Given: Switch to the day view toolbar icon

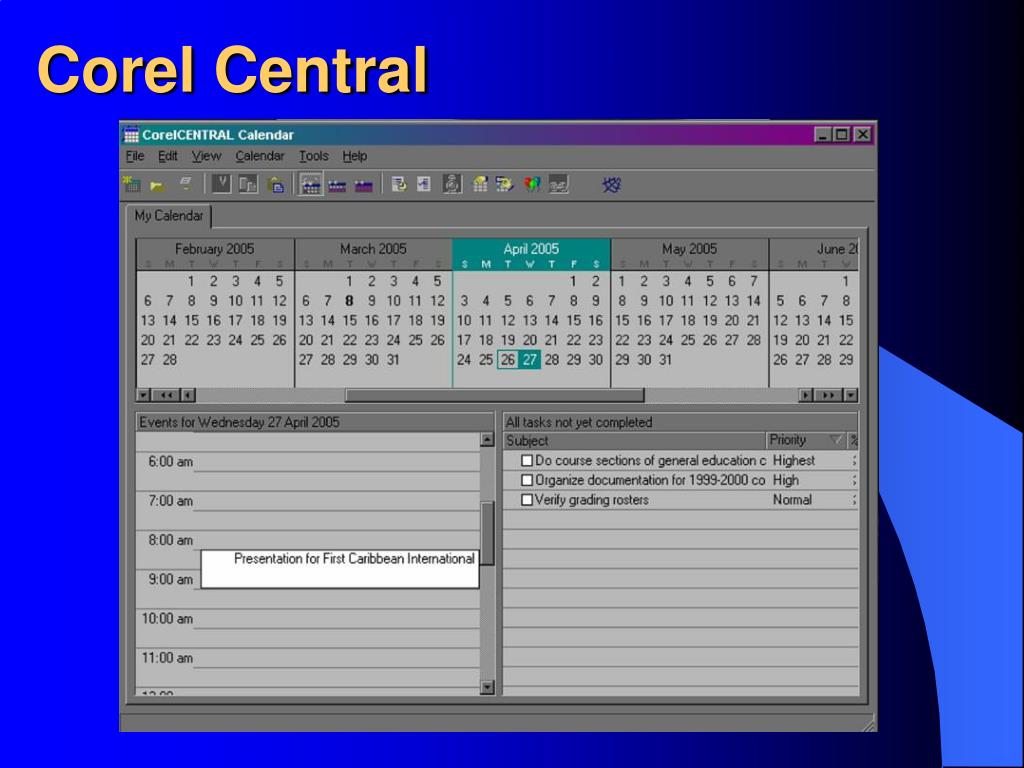Looking at the screenshot, I should point(311,185).
